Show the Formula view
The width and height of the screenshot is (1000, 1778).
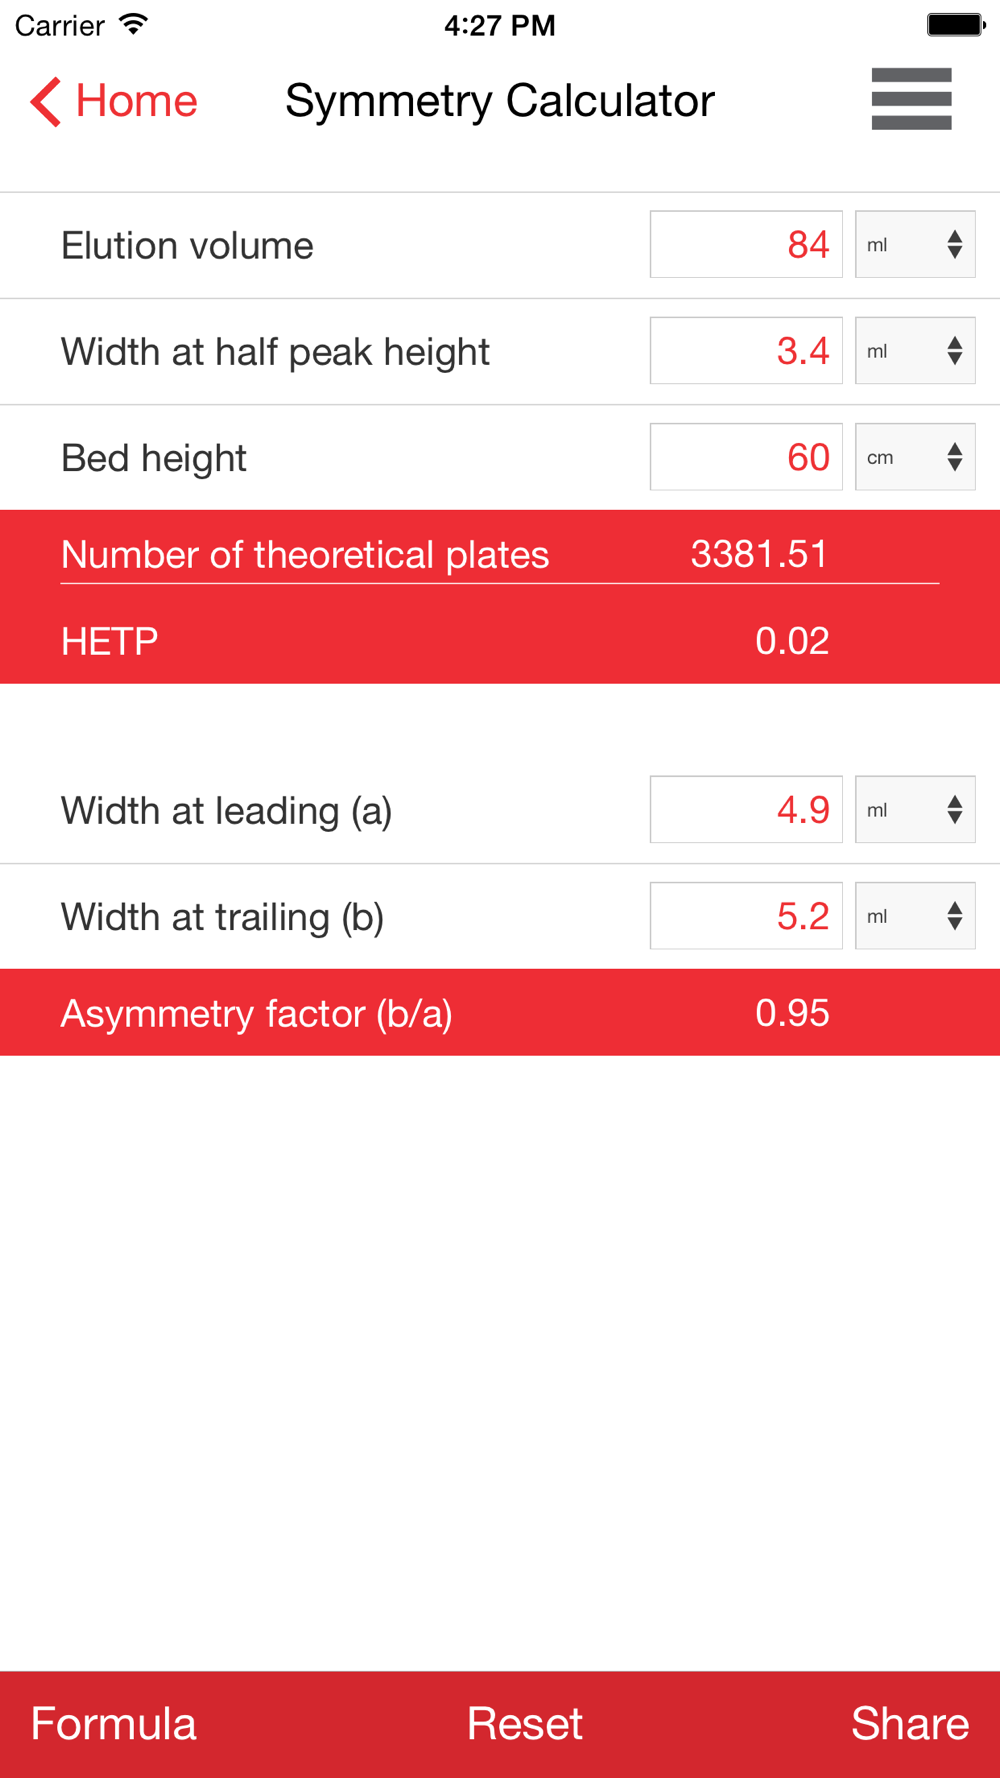(113, 1724)
